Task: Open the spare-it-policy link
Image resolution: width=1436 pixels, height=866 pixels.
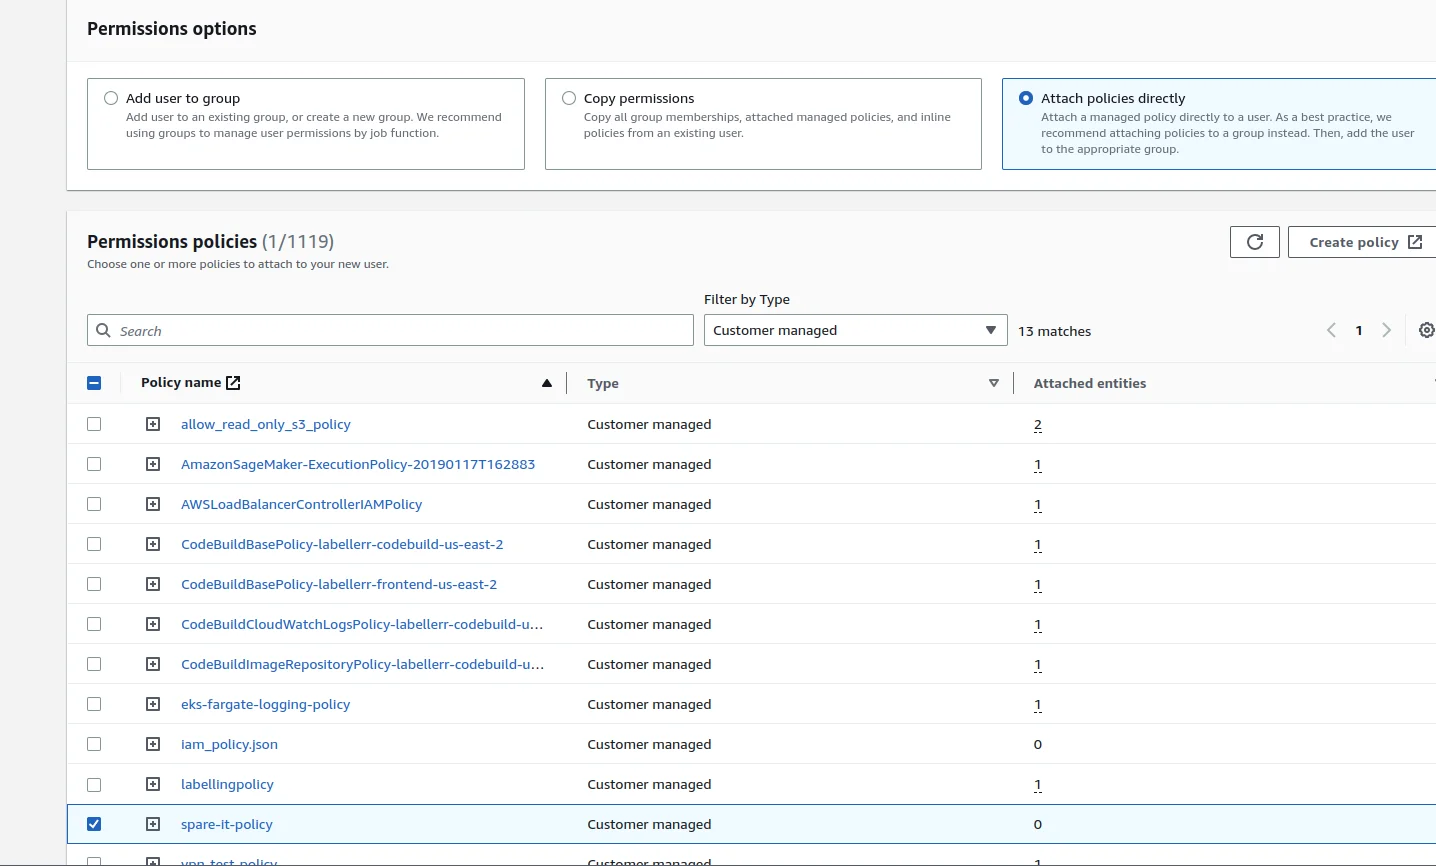Action: coord(227,824)
